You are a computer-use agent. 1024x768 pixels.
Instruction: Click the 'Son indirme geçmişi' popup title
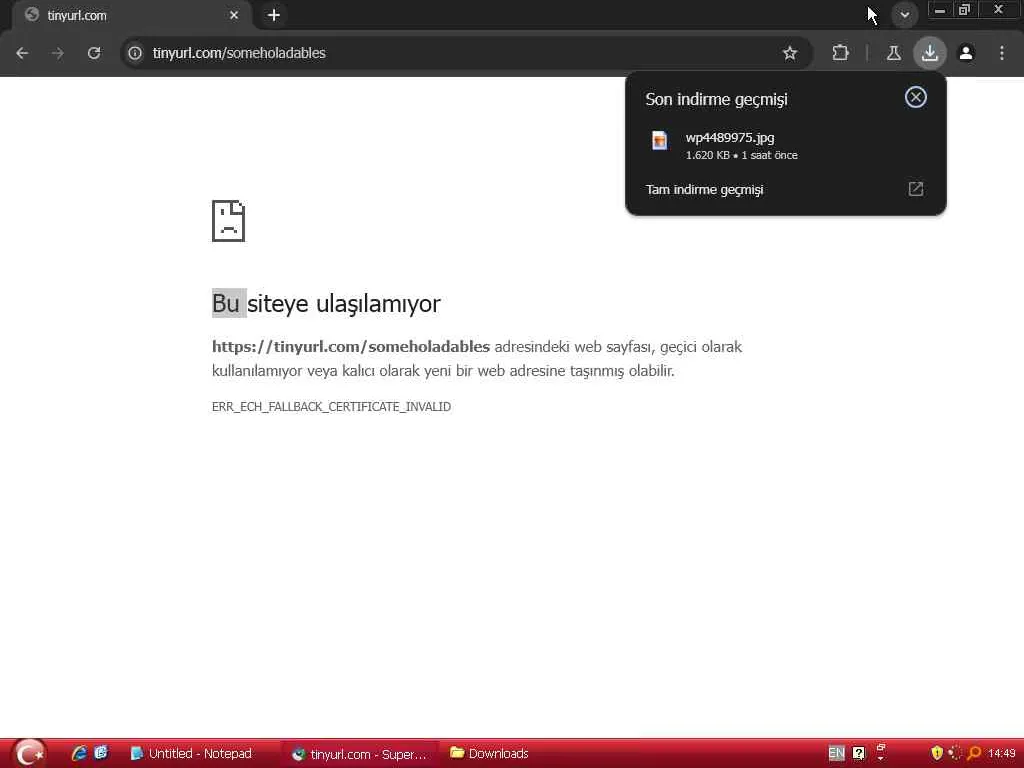(x=716, y=99)
